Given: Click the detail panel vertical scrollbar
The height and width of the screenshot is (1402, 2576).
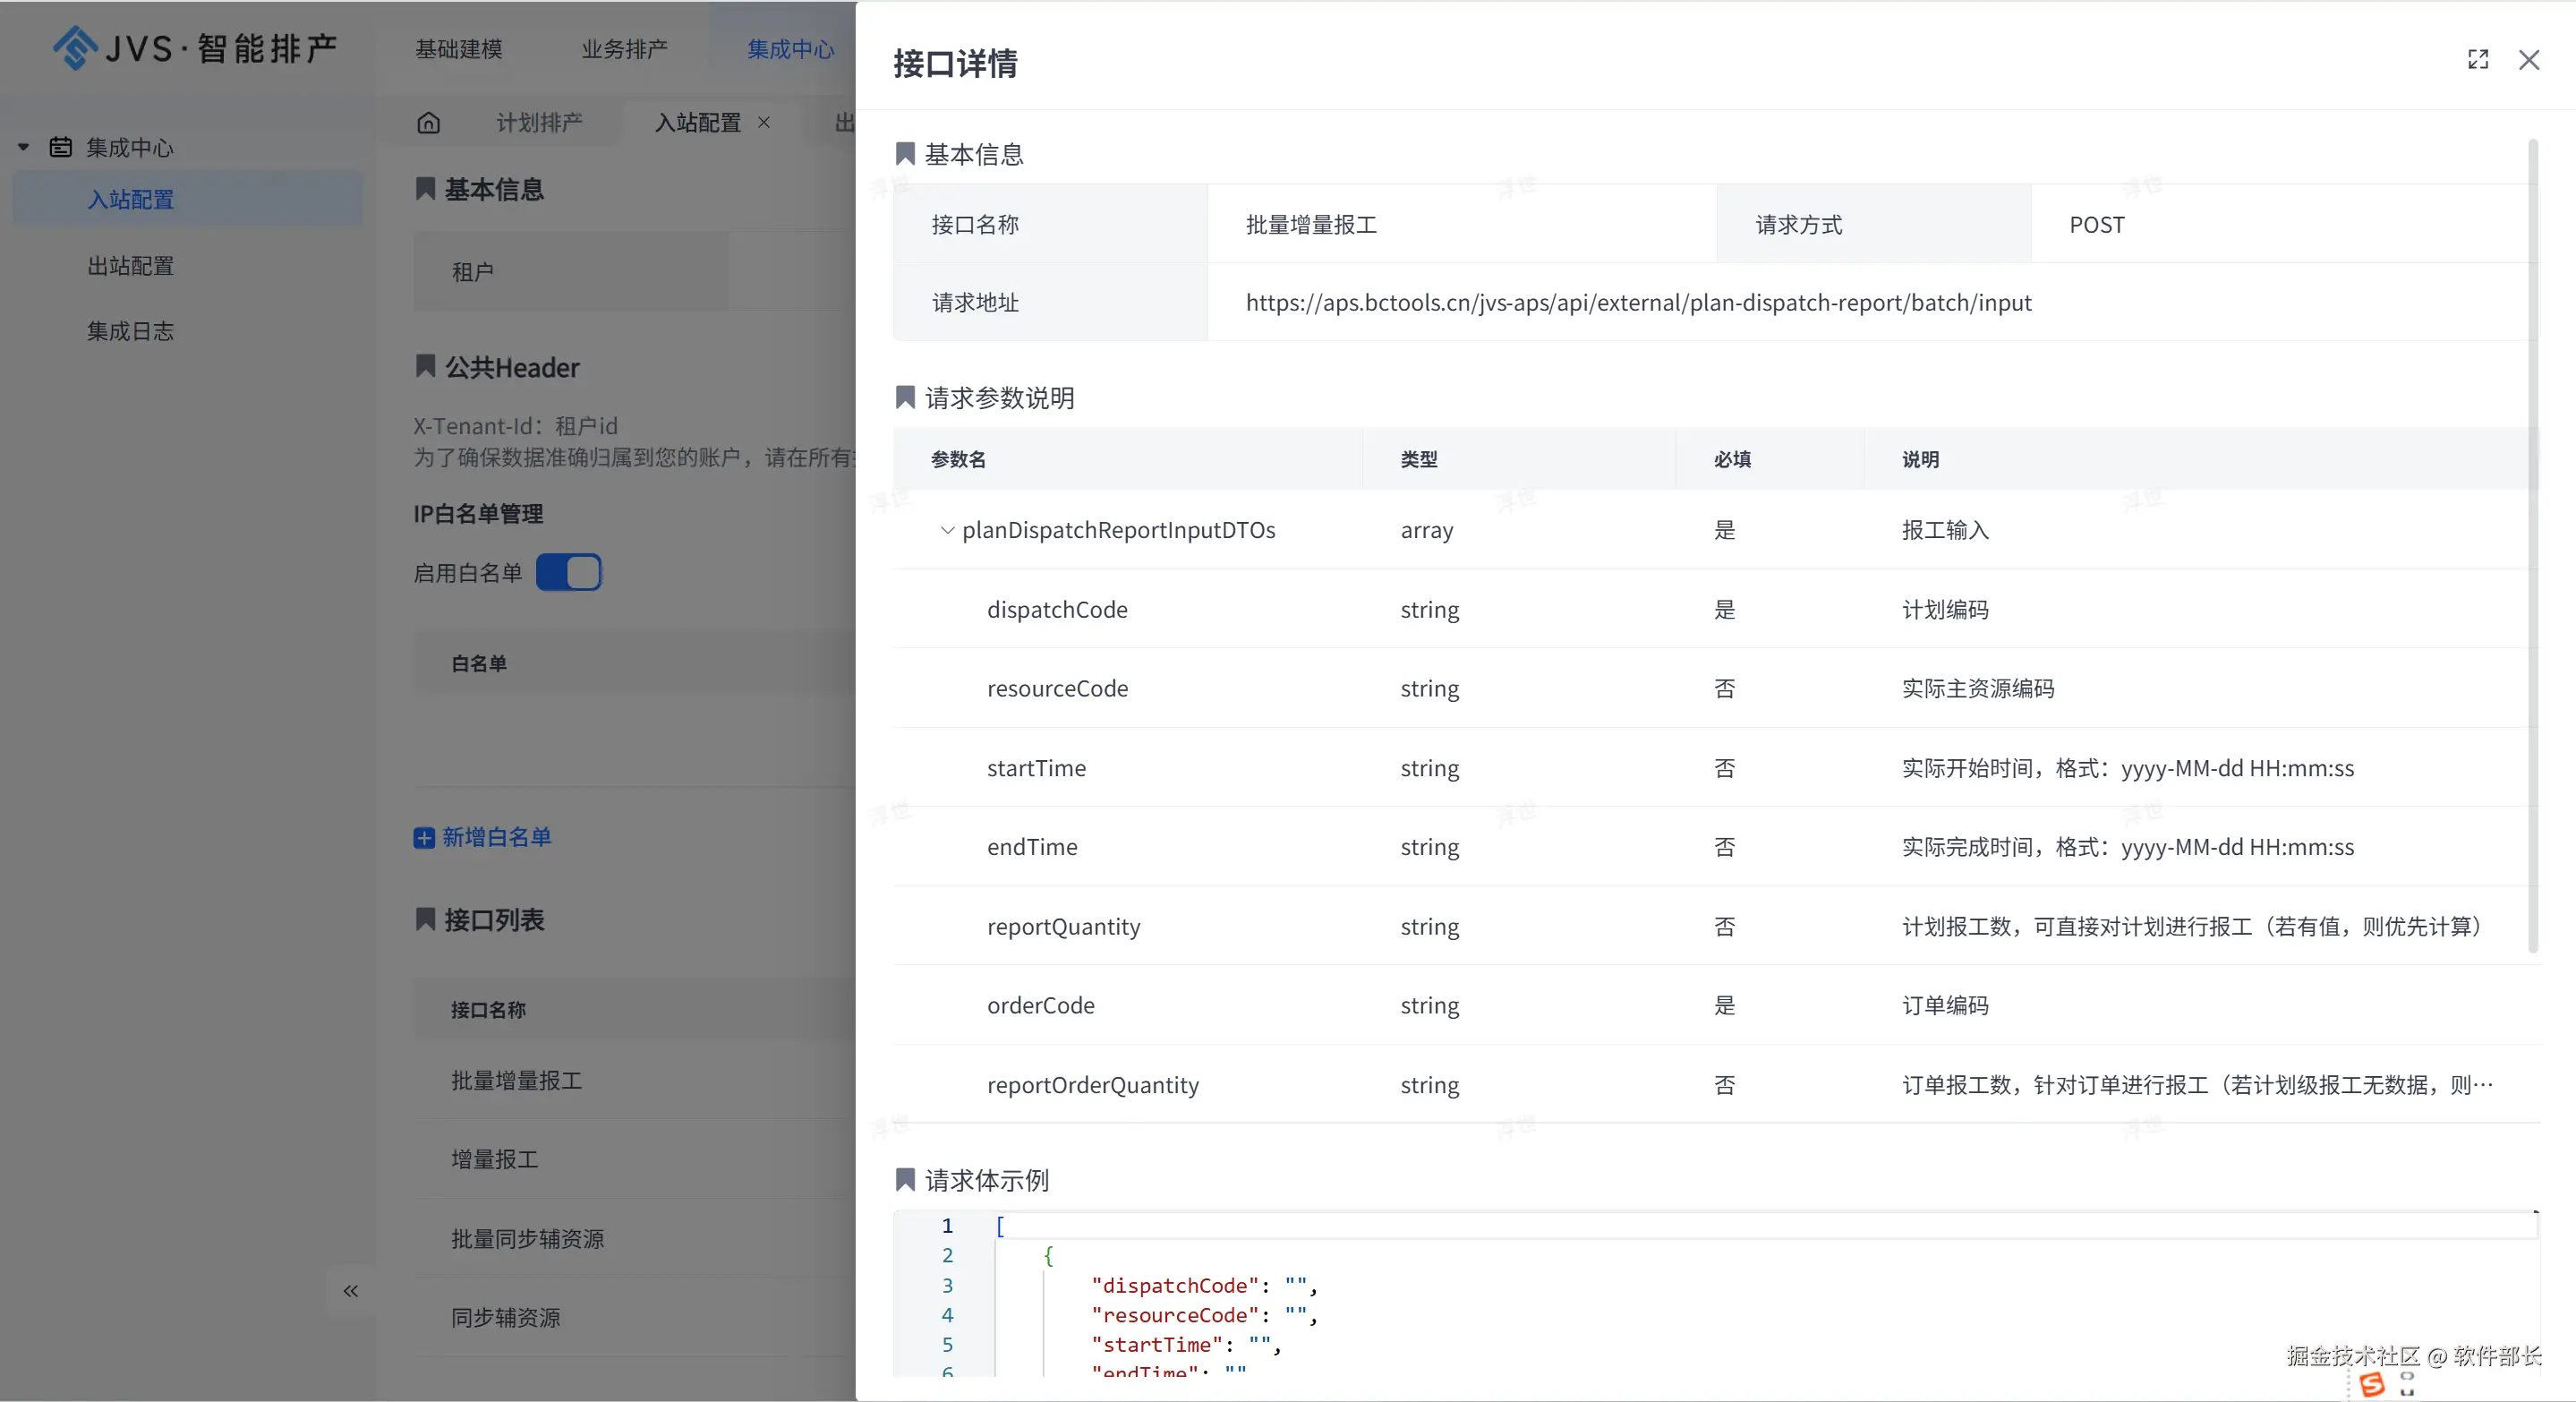Looking at the screenshot, I should point(2532,545).
